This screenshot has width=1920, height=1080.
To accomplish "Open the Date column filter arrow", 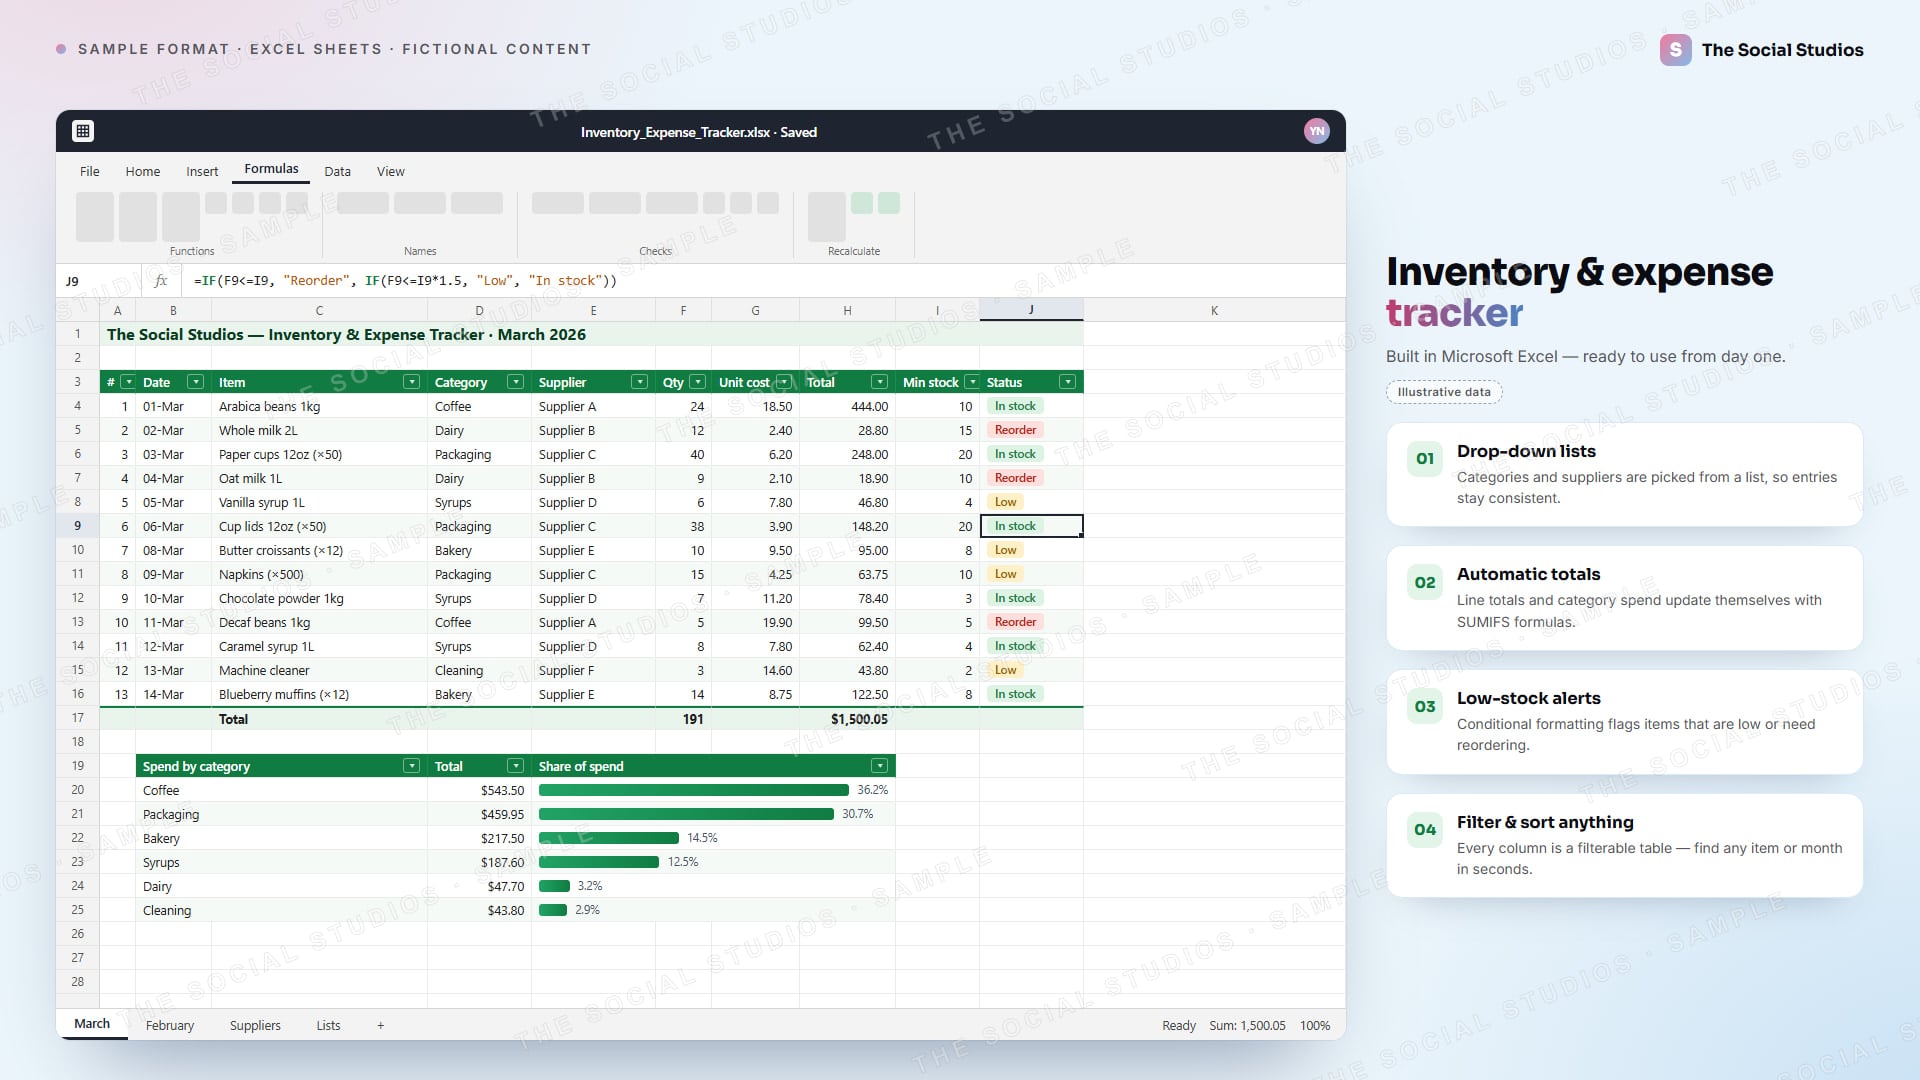I will (196, 382).
